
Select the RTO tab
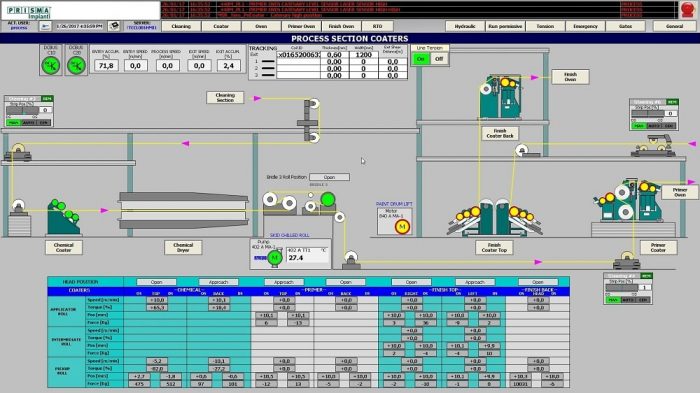(x=377, y=26)
